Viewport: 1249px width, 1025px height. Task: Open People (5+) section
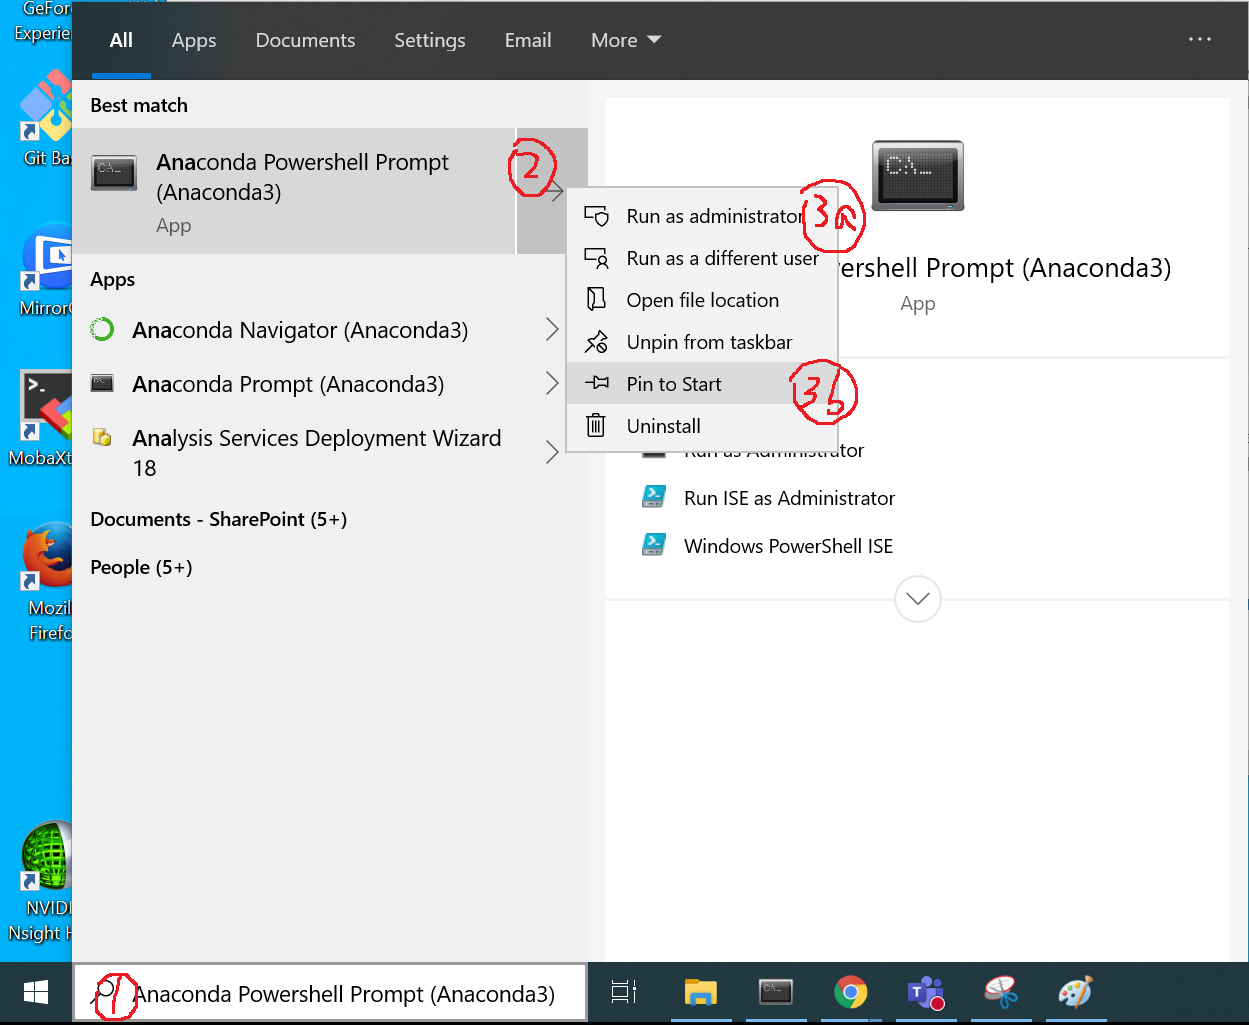tap(141, 567)
